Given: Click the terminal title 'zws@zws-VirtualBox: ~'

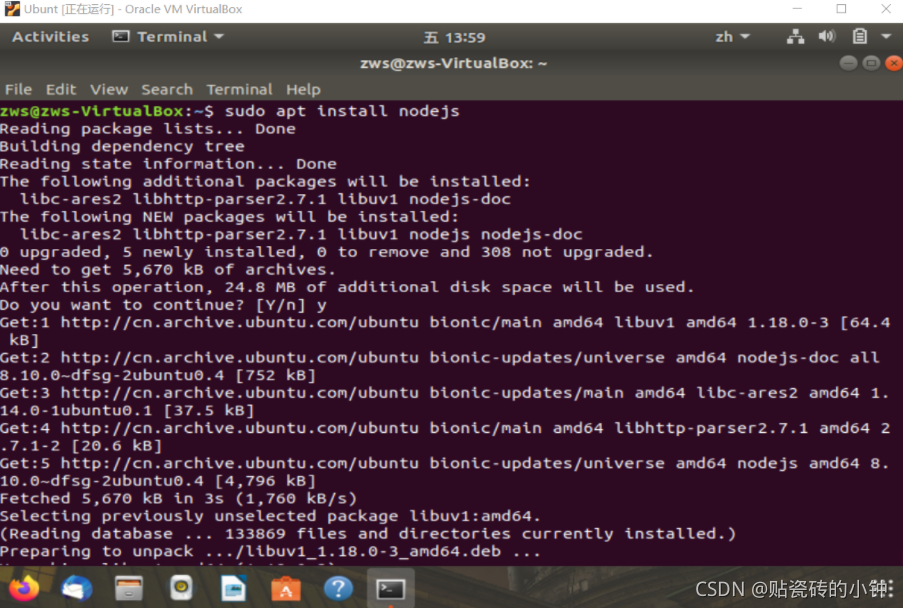Looking at the screenshot, I should point(453,63).
